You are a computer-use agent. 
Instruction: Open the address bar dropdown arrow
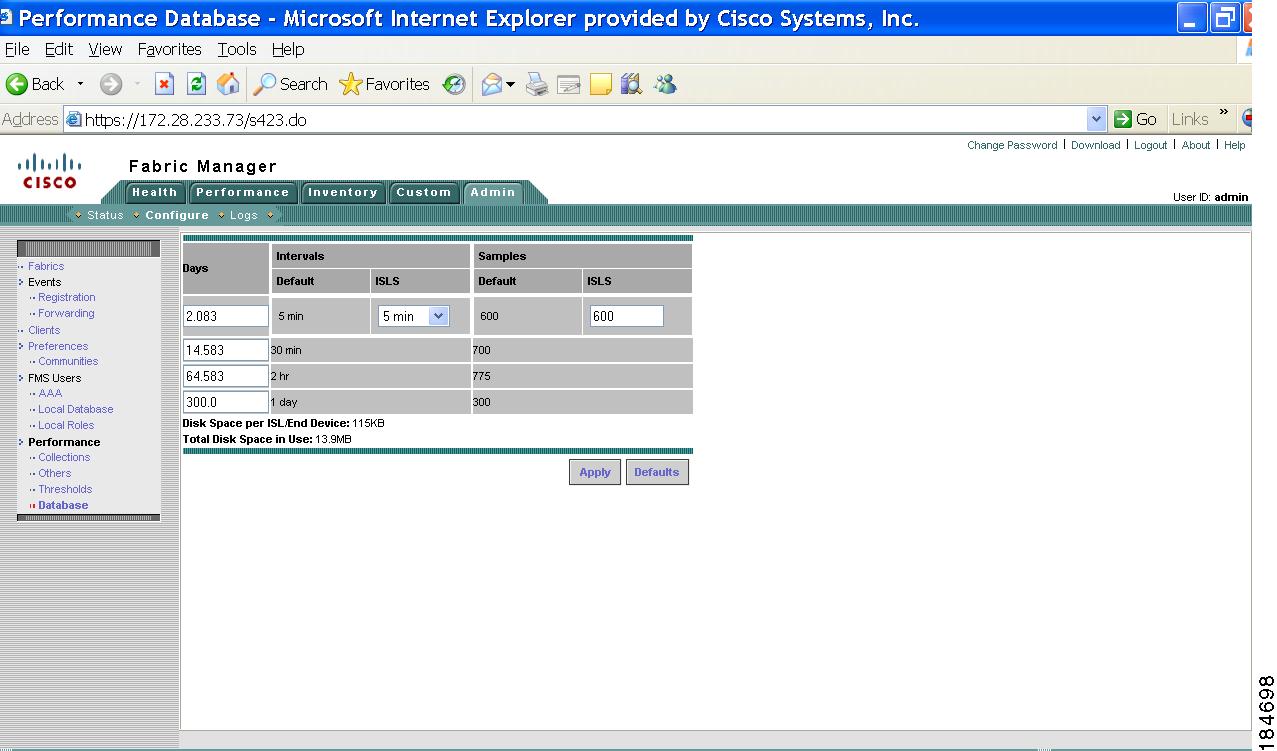pos(1096,119)
